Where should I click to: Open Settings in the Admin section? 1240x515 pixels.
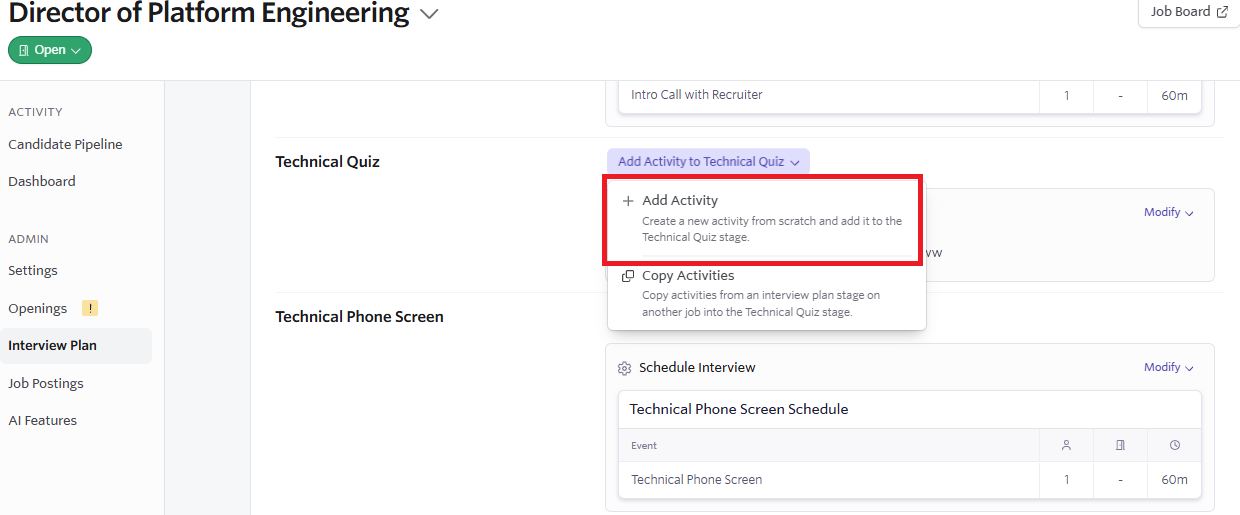pos(33,270)
